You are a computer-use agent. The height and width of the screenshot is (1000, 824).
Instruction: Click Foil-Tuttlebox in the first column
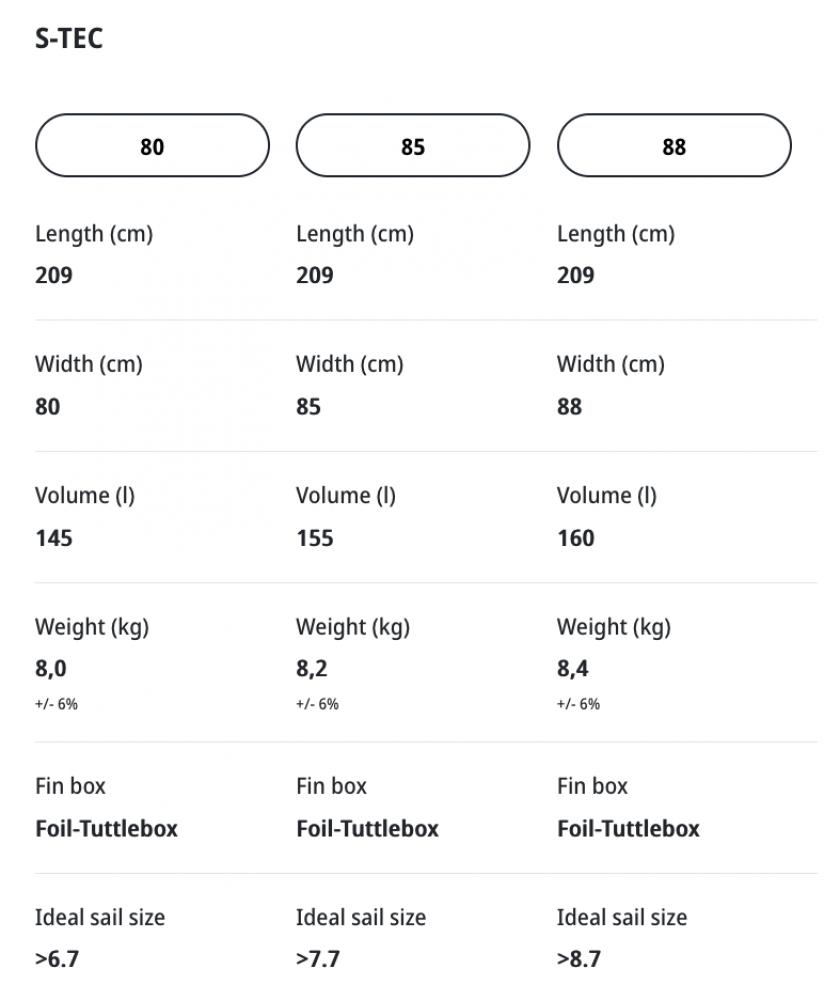click(106, 828)
